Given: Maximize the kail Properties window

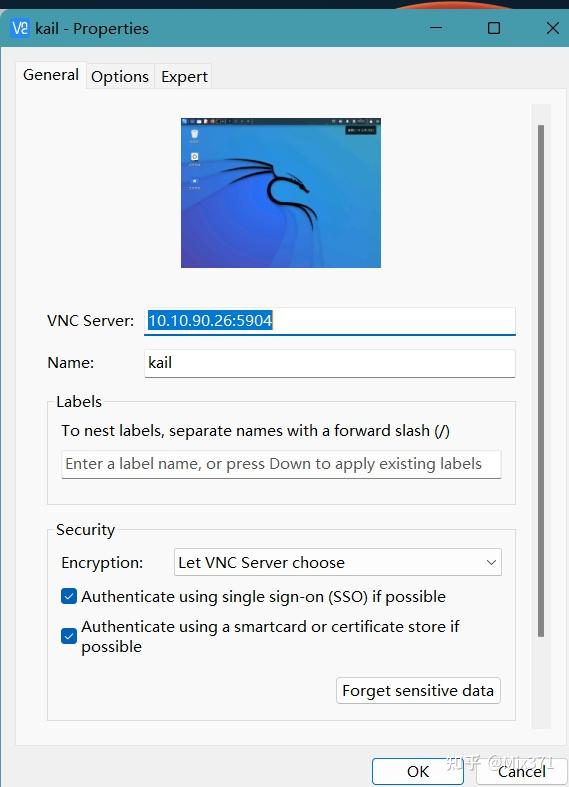Looking at the screenshot, I should click(x=494, y=28).
